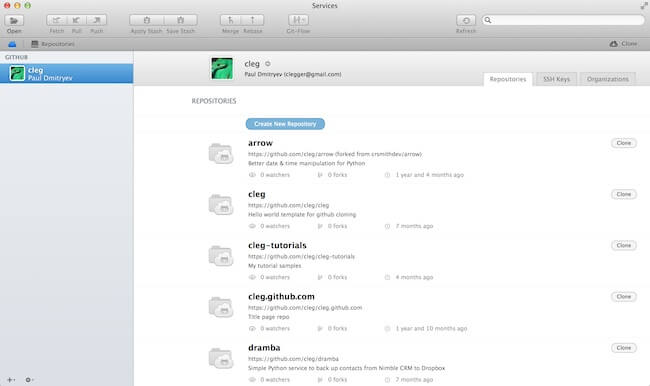Click the dramba repository folder icon
The width and height of the screenshot is (650, 386).
(x=221, y=358)
